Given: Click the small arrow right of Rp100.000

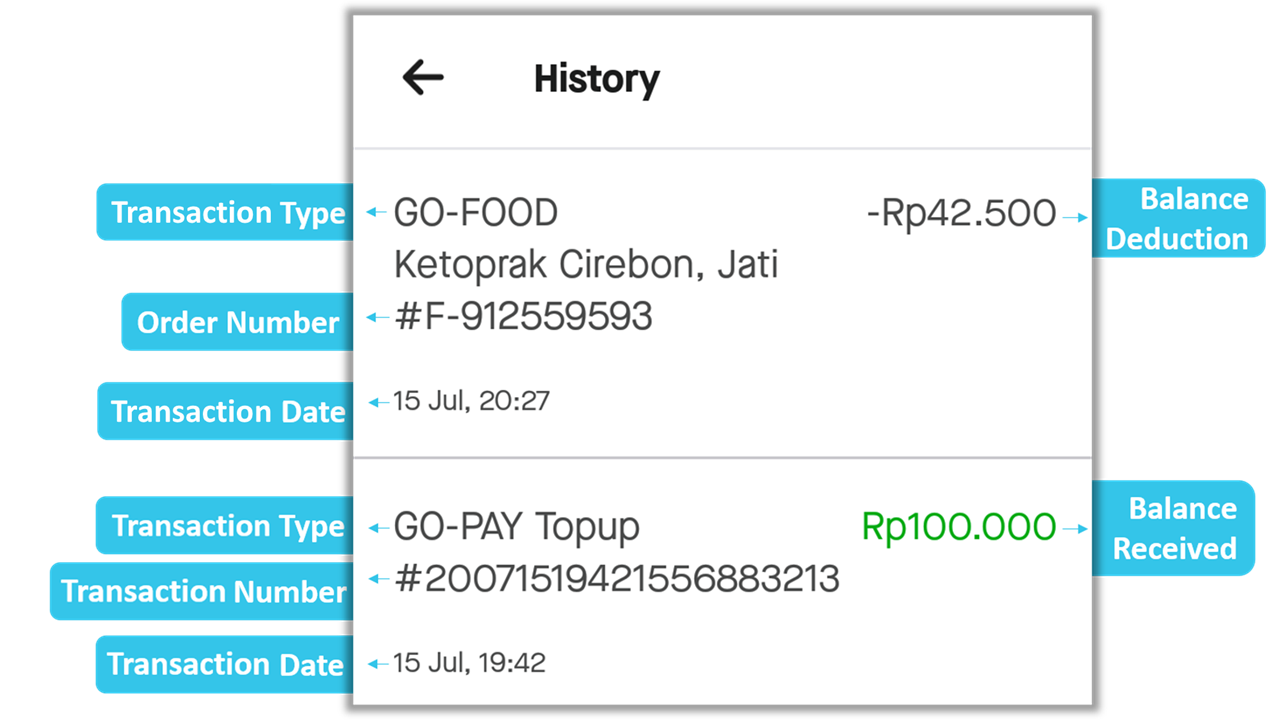Looking at the screenshot, I should tap(1074, 528).
